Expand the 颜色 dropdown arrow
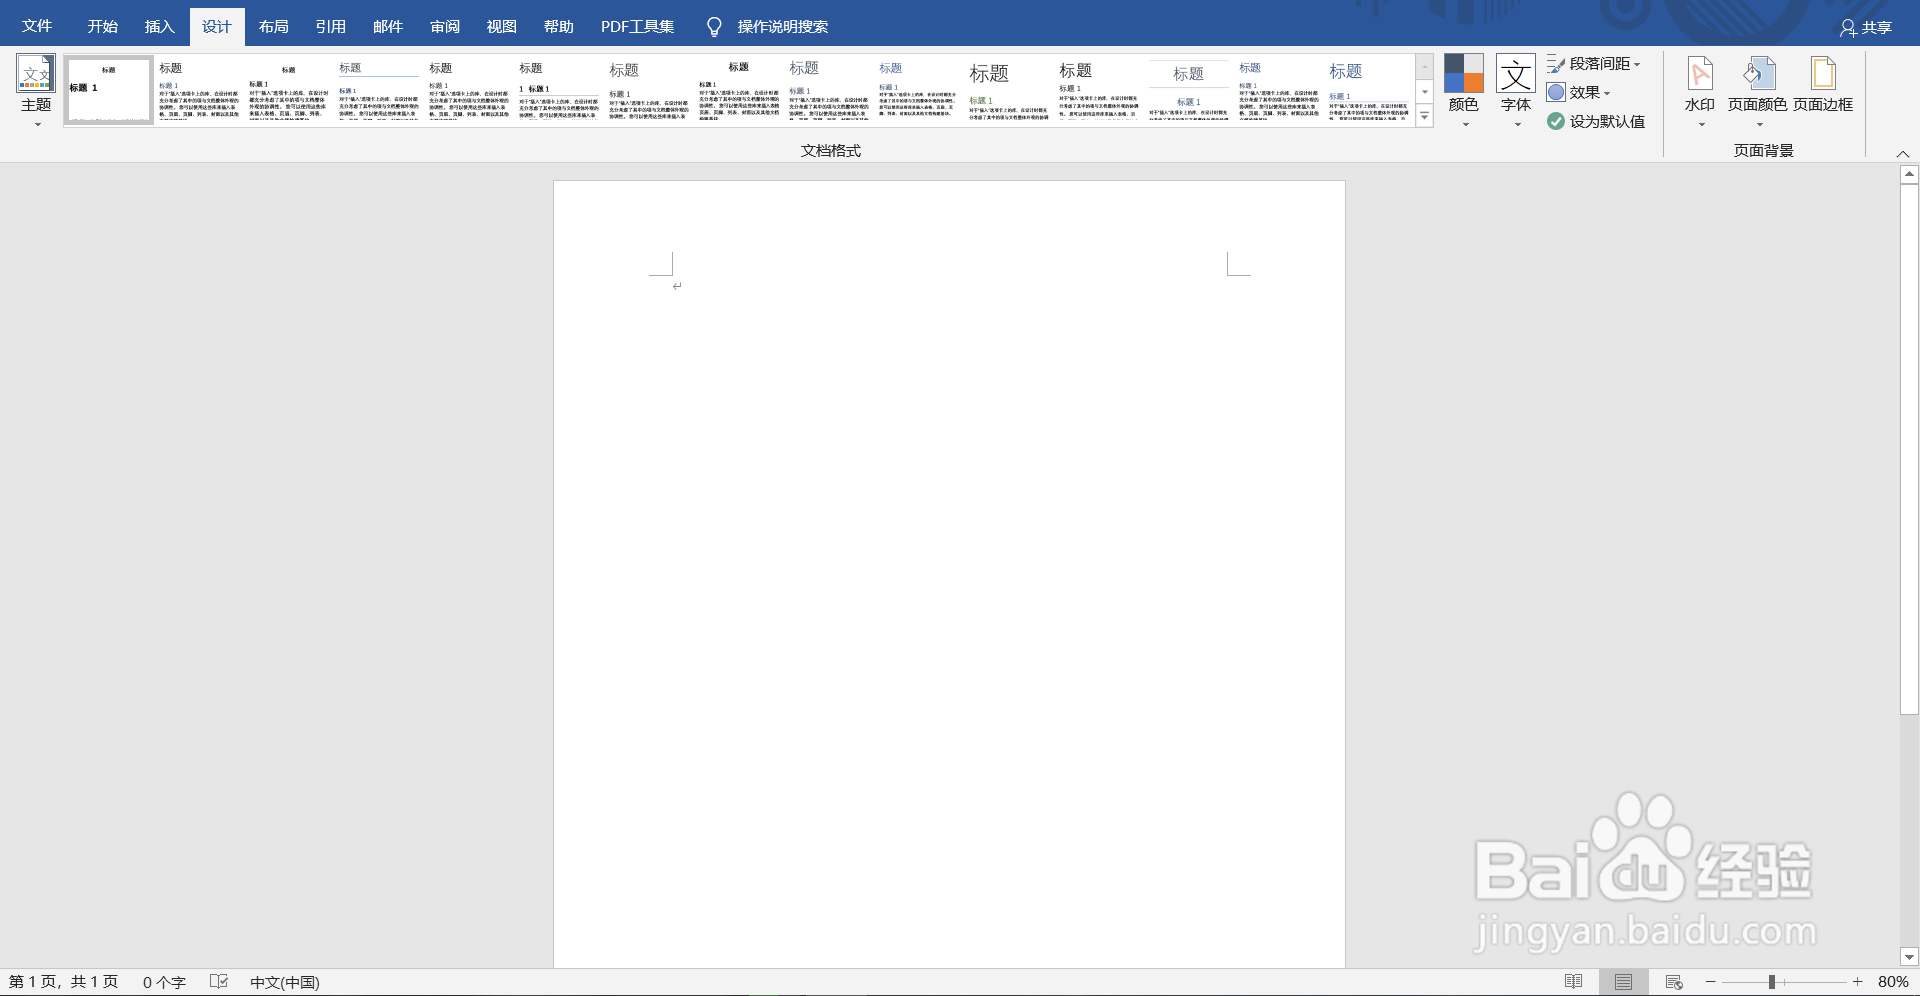Viewport: 1920px width, 996px height. tap(1466, 125)
